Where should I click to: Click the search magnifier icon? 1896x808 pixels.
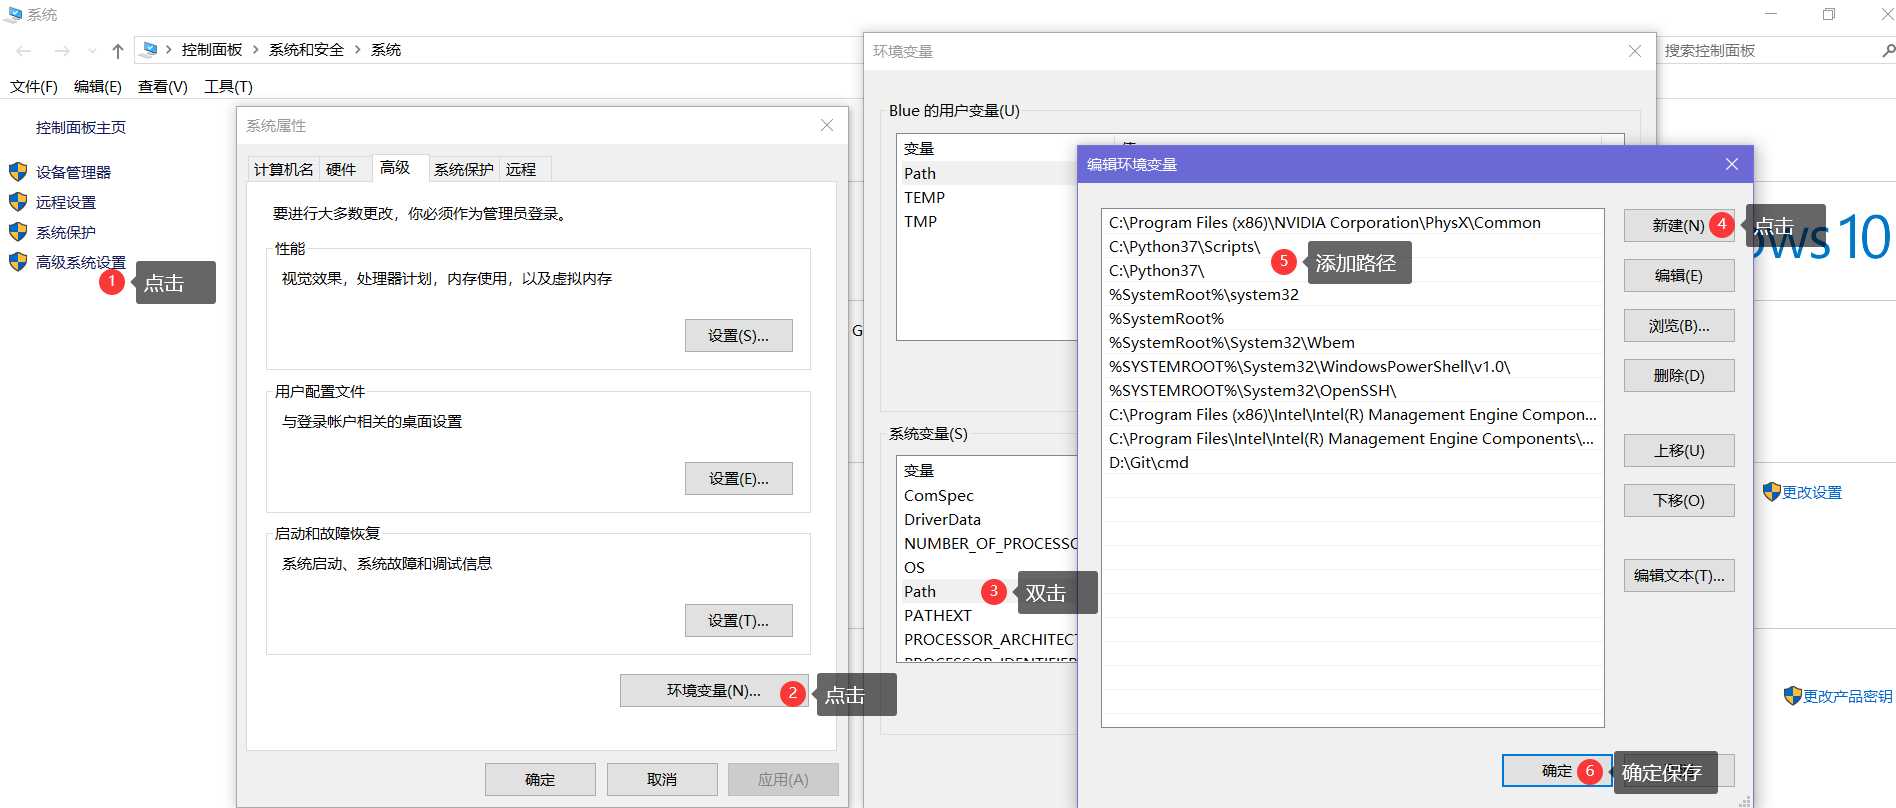click(x=1888, y=50)
